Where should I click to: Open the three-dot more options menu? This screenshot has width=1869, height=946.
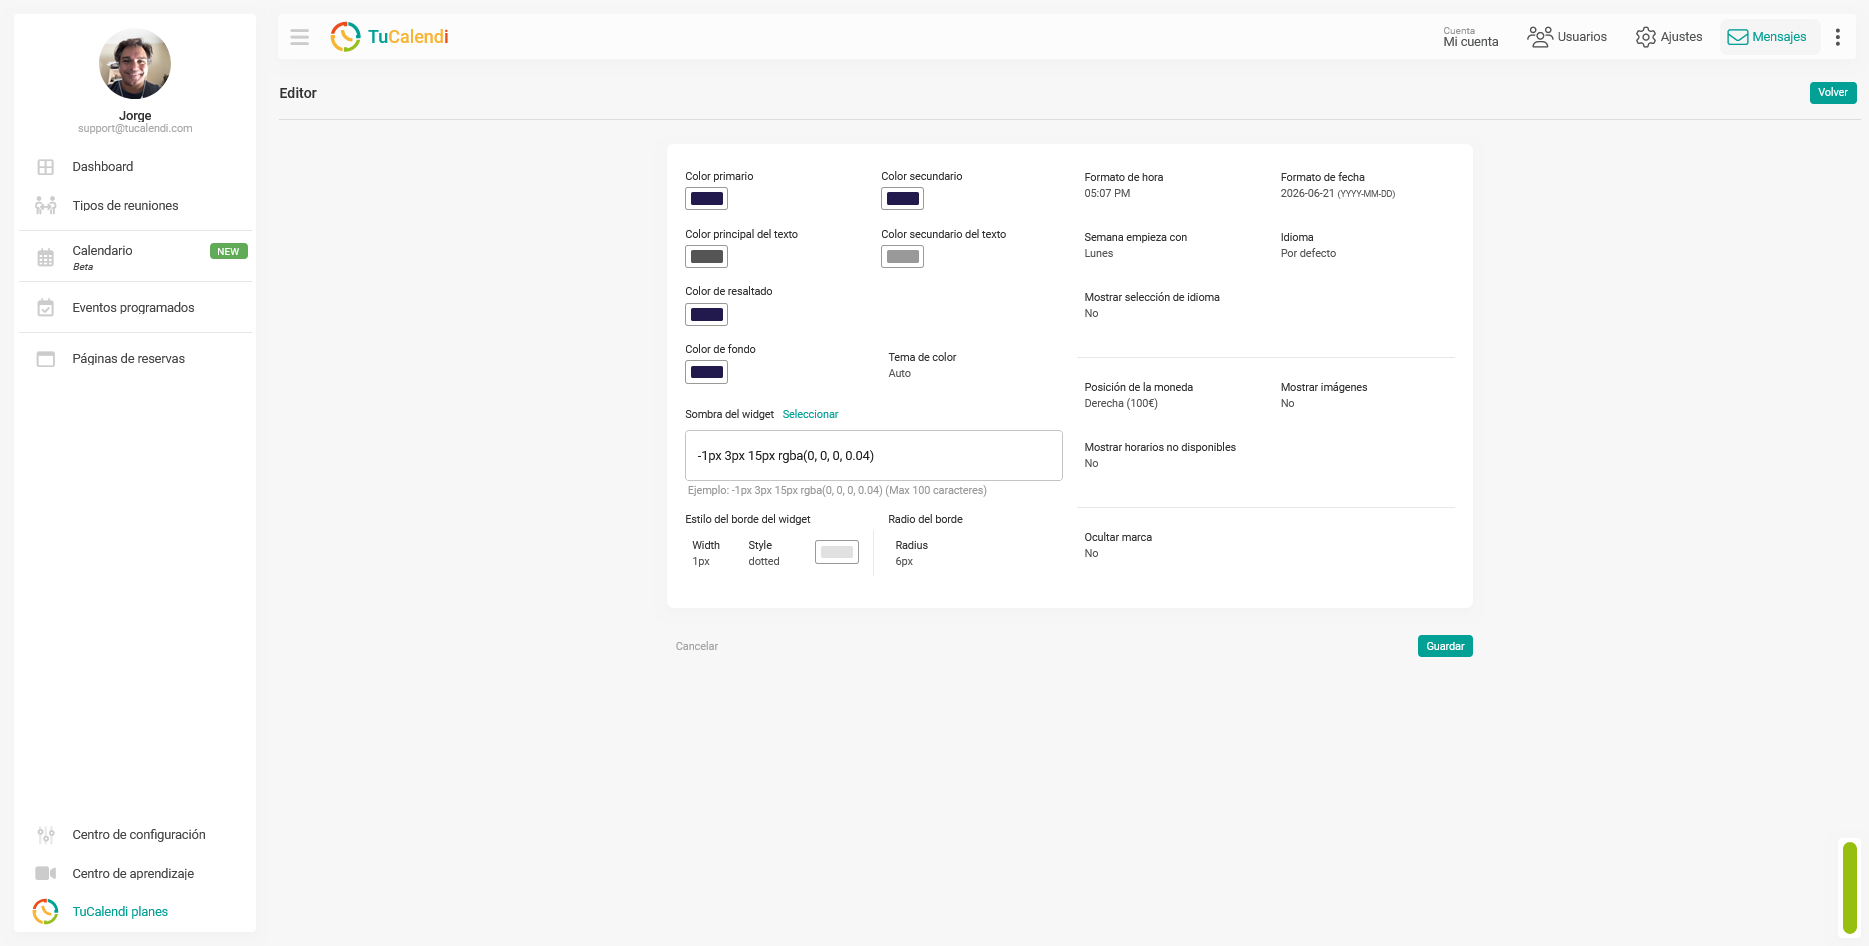tap(1837, 37)
